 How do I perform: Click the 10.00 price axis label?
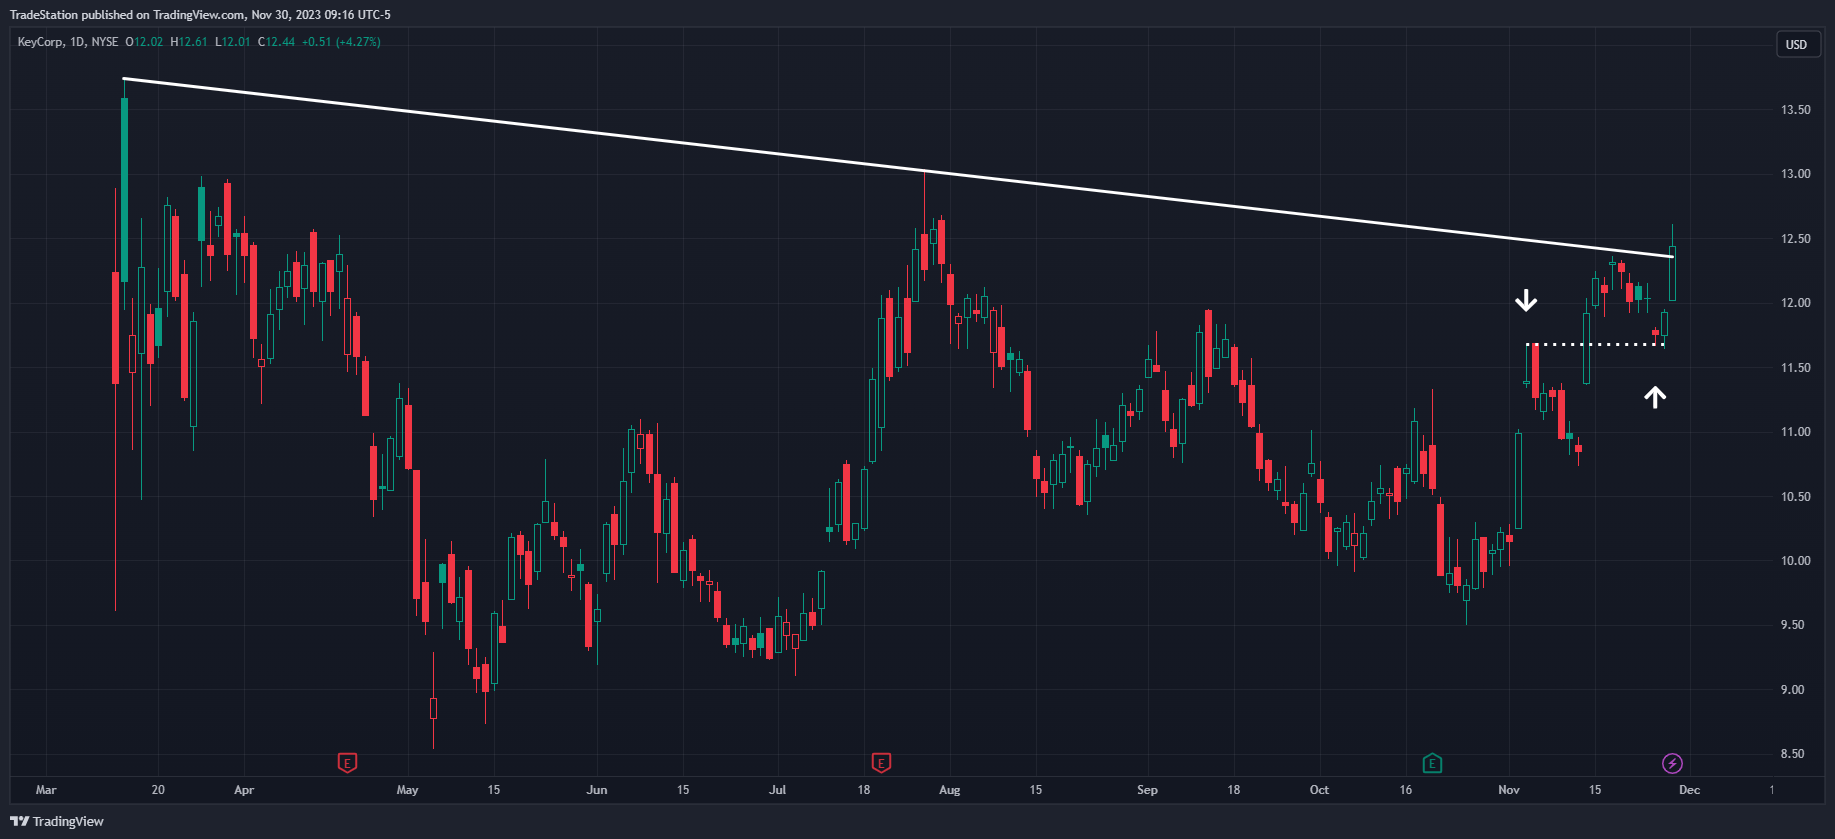1795,561
